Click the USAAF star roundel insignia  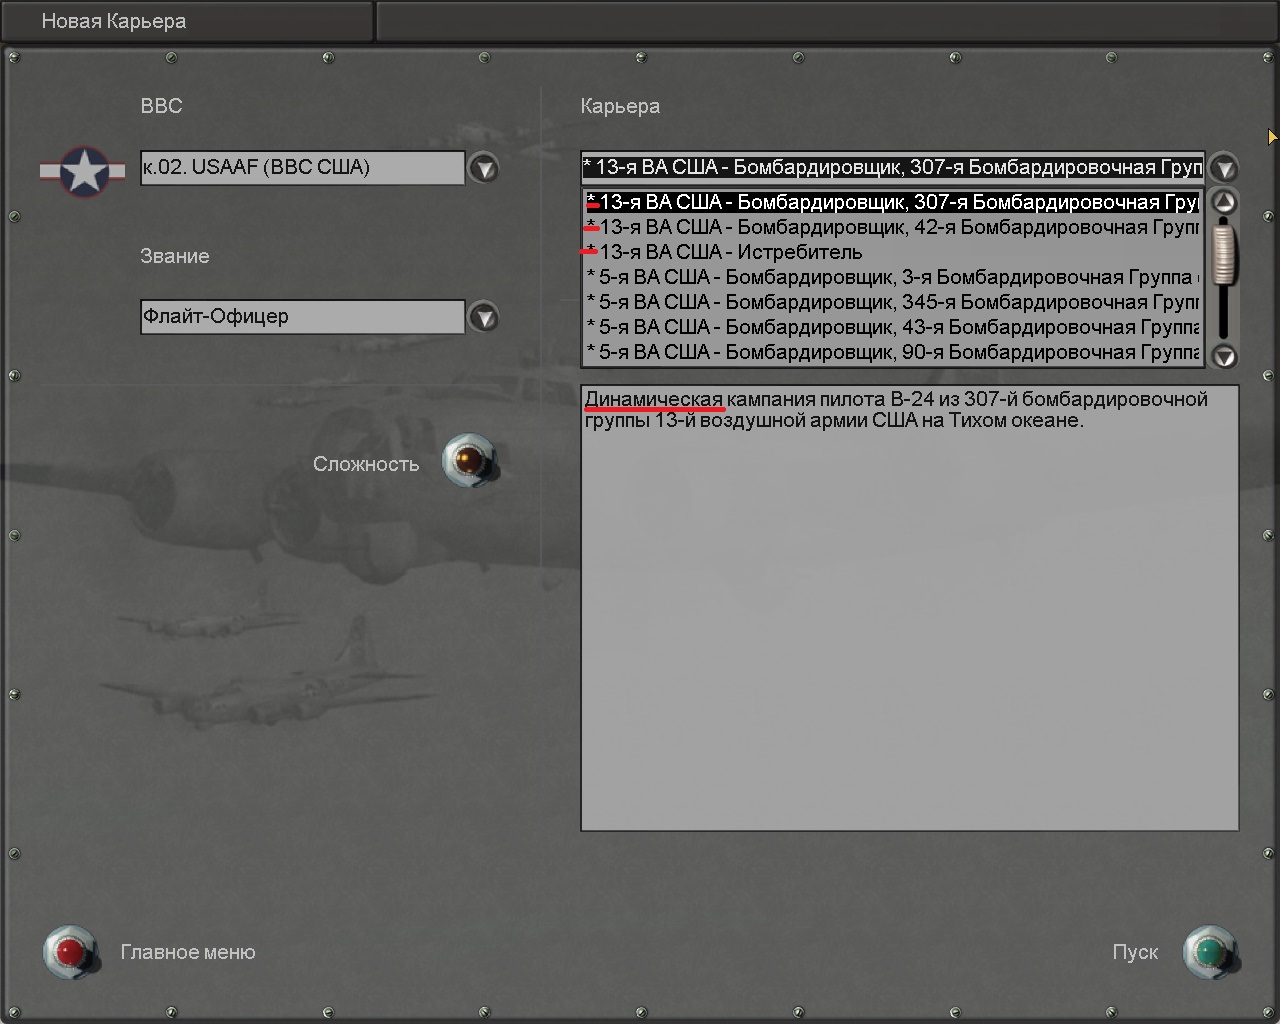[x=84, y=171]
